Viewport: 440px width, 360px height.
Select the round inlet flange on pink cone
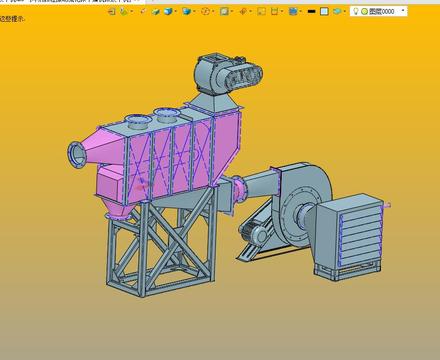click(x=76, y=155)
